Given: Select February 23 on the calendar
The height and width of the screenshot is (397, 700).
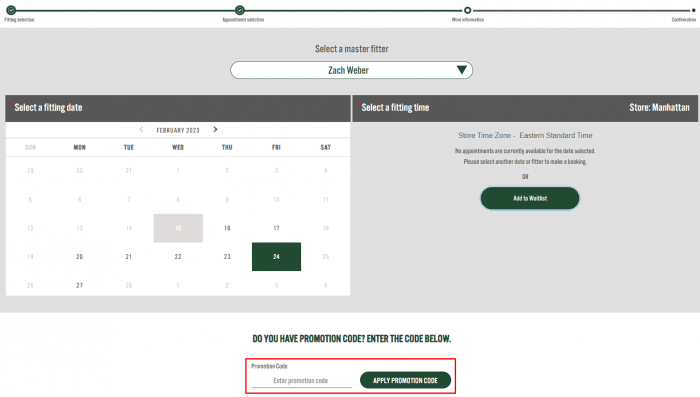Looking at the screenshot, I should click(x=227, y=257).
